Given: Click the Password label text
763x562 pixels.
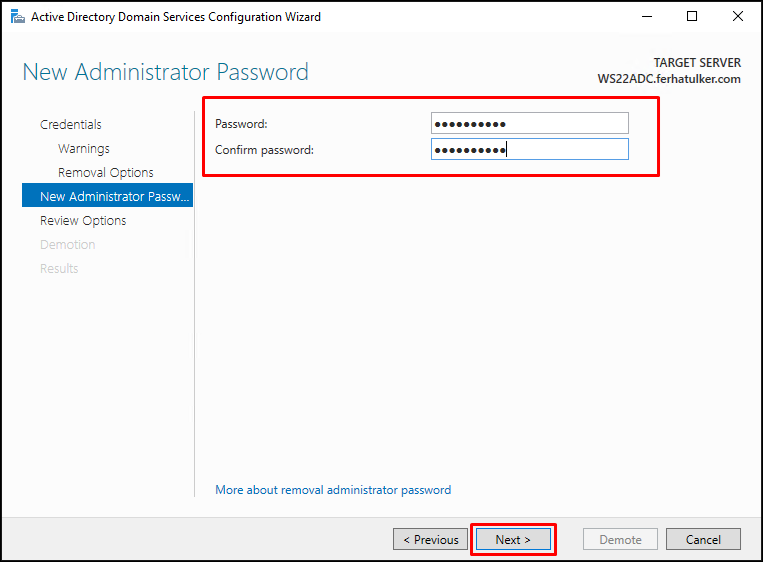Looking at the screenshot, I should [241, 124].
